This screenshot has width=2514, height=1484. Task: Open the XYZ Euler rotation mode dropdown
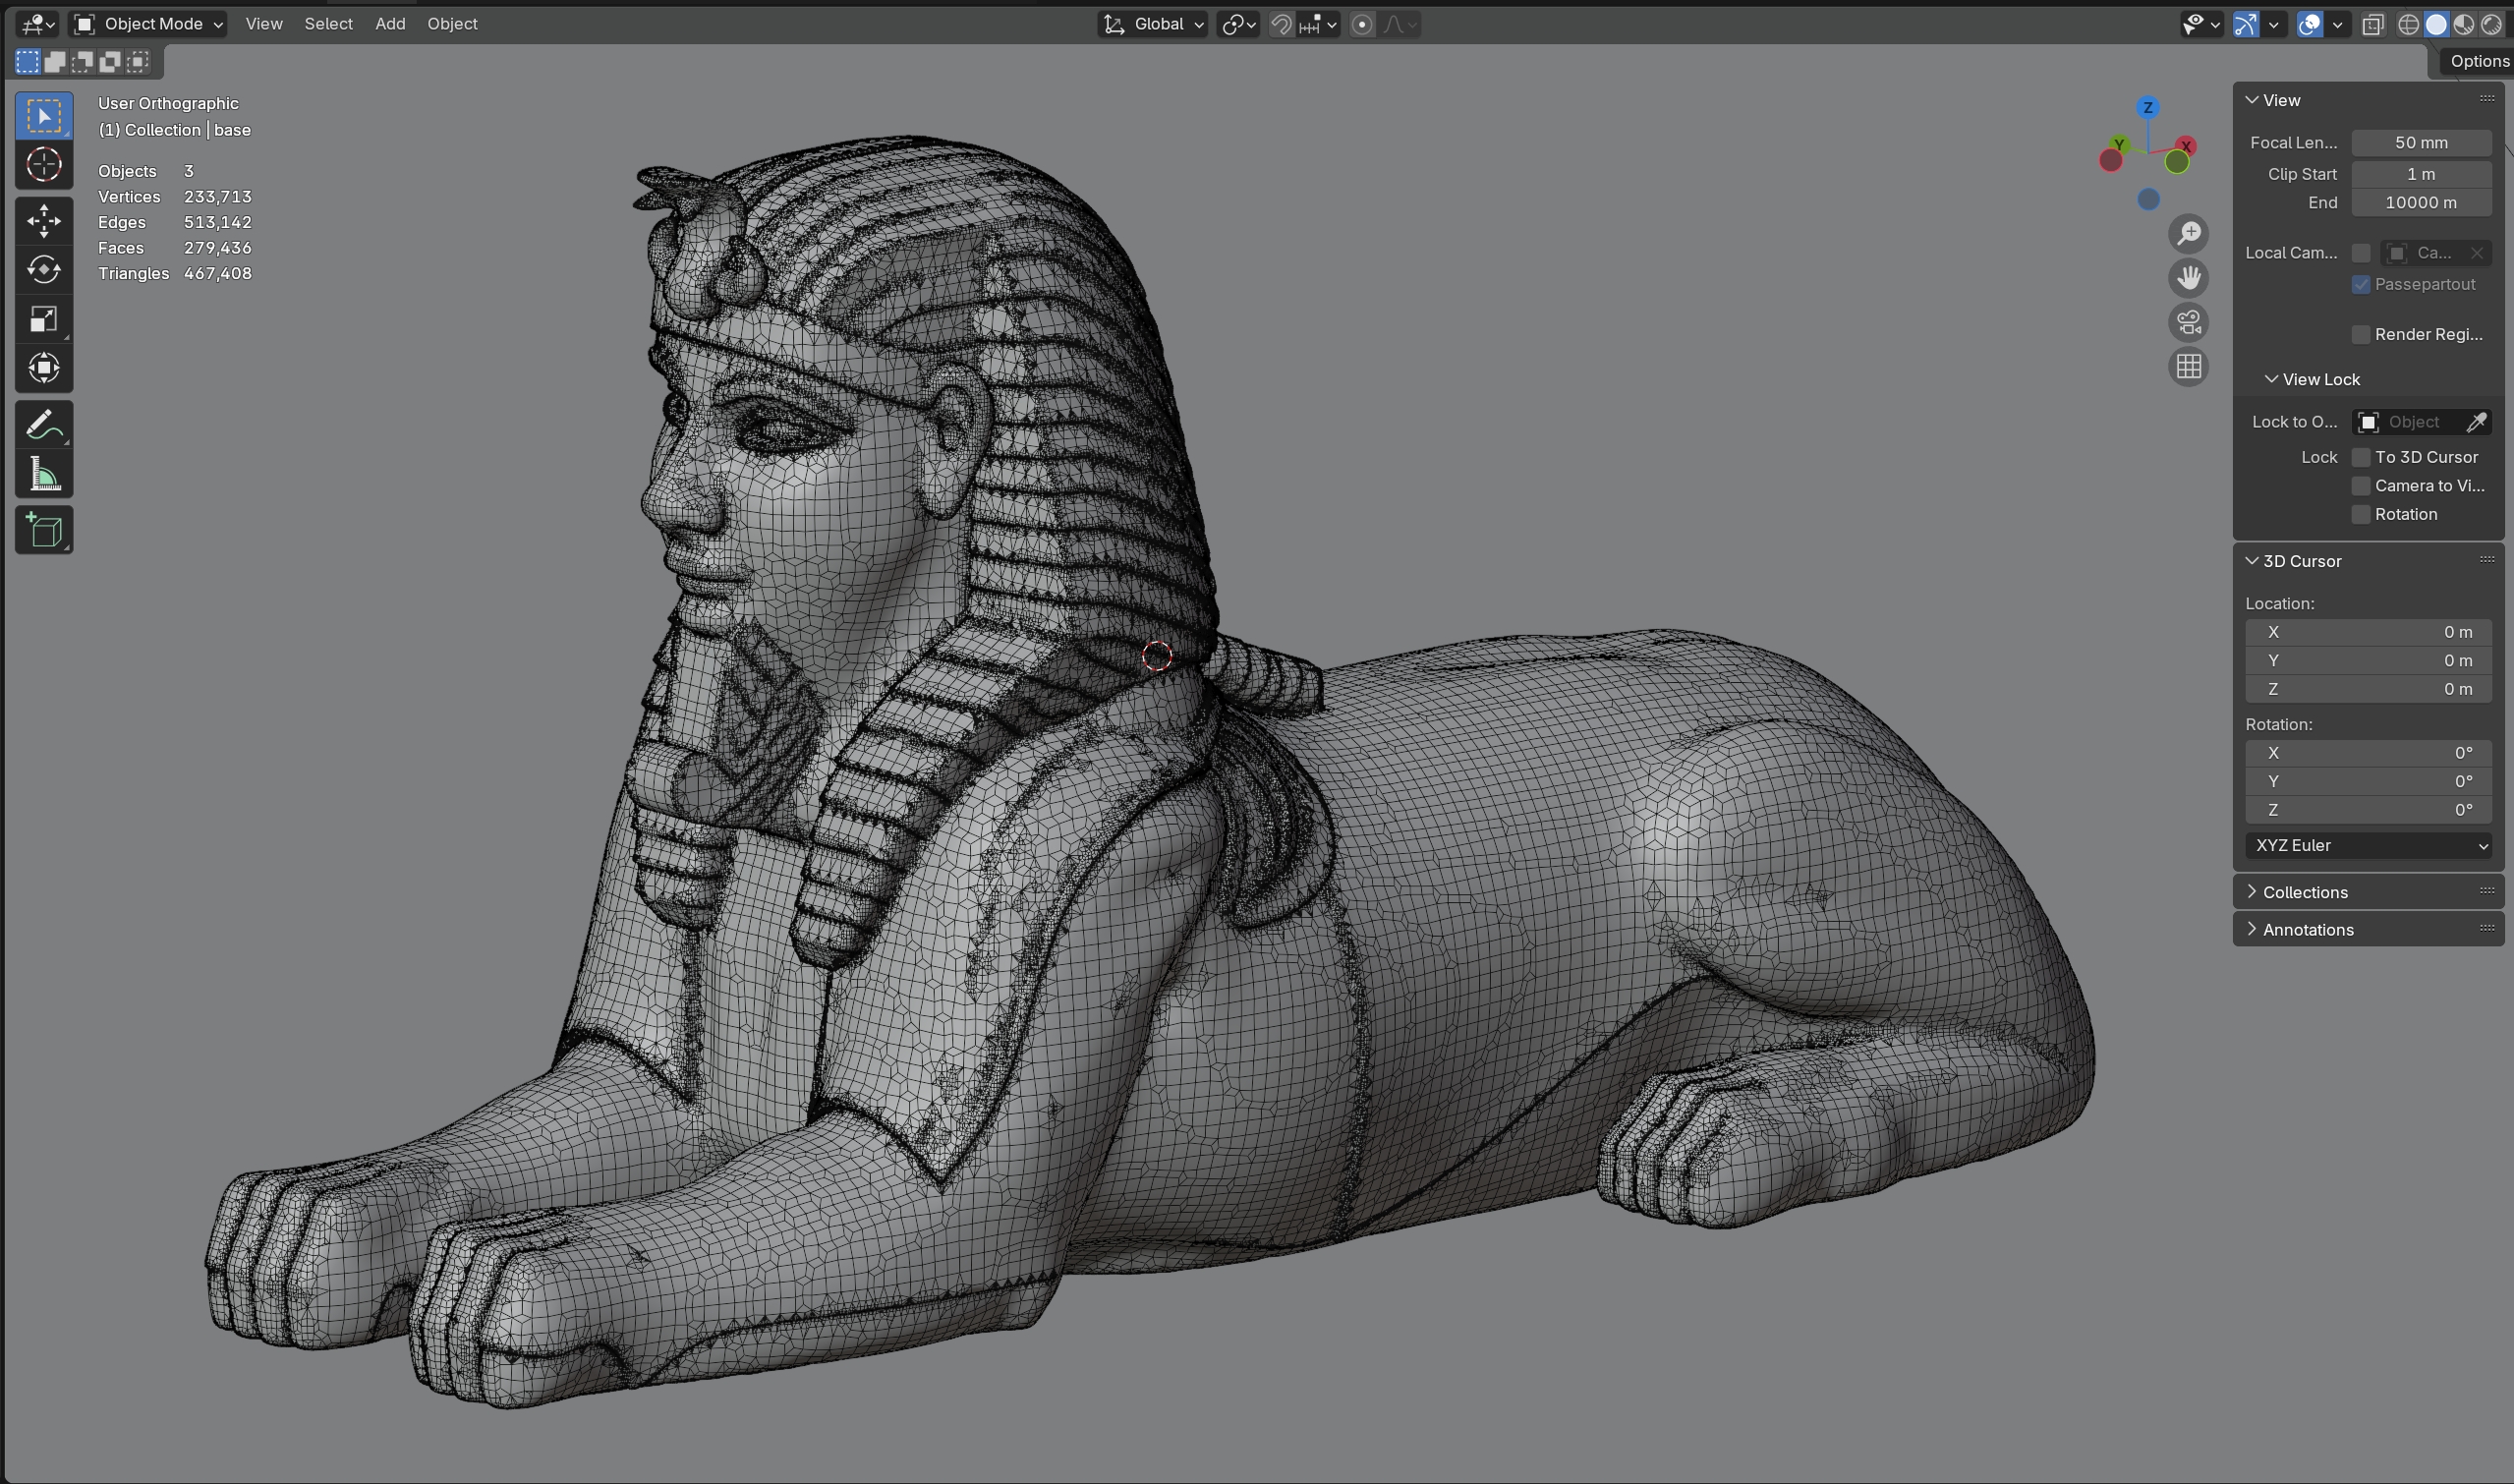click(x=2367, y=845)
